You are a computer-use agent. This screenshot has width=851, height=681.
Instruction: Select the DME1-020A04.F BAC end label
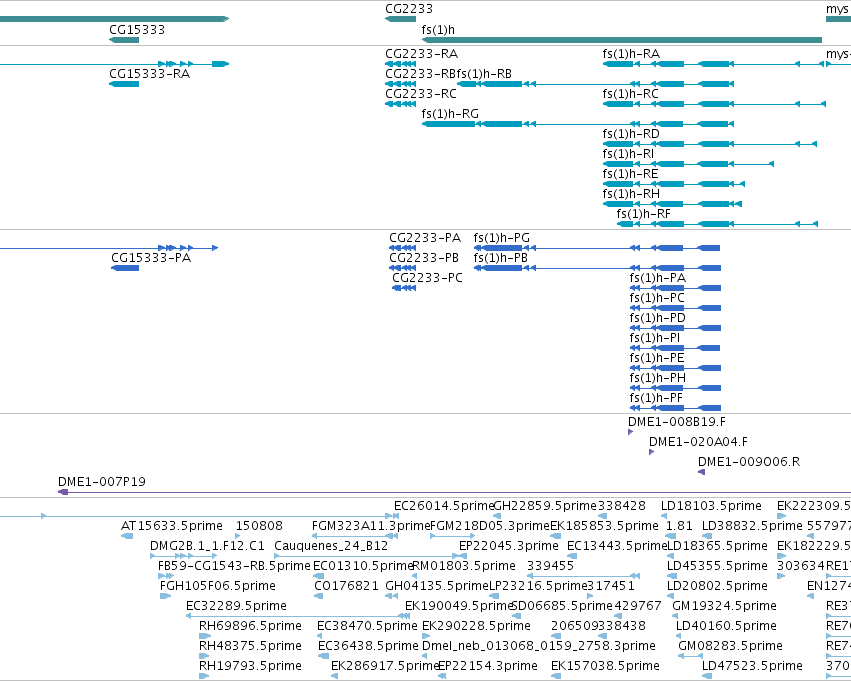click(x=698, y=442)
